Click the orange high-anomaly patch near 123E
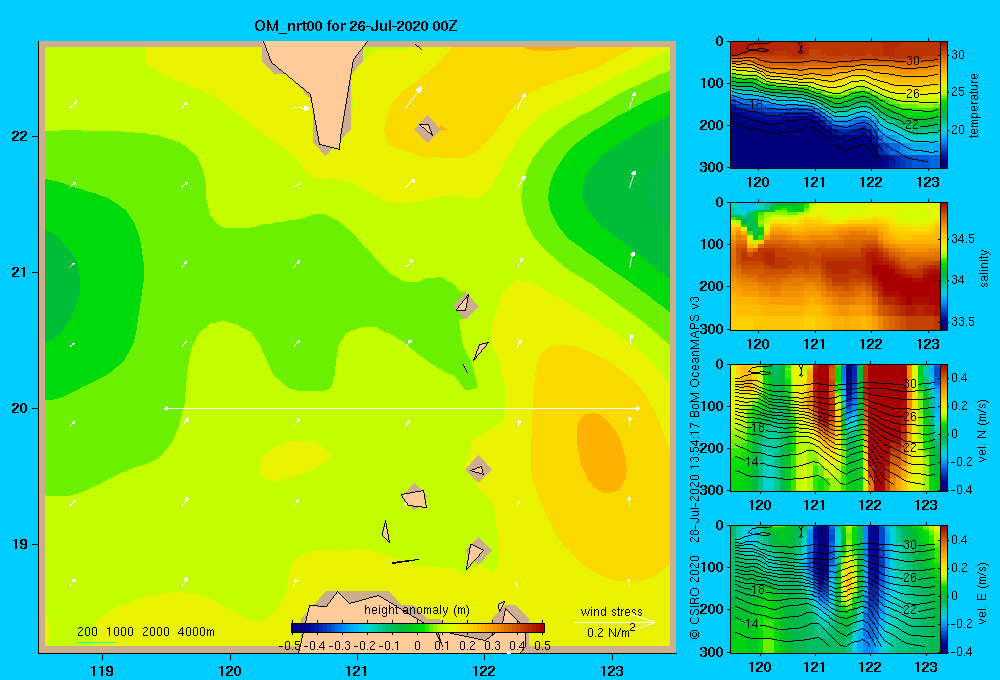1000x680 pixels. click(x=601, y=452)
